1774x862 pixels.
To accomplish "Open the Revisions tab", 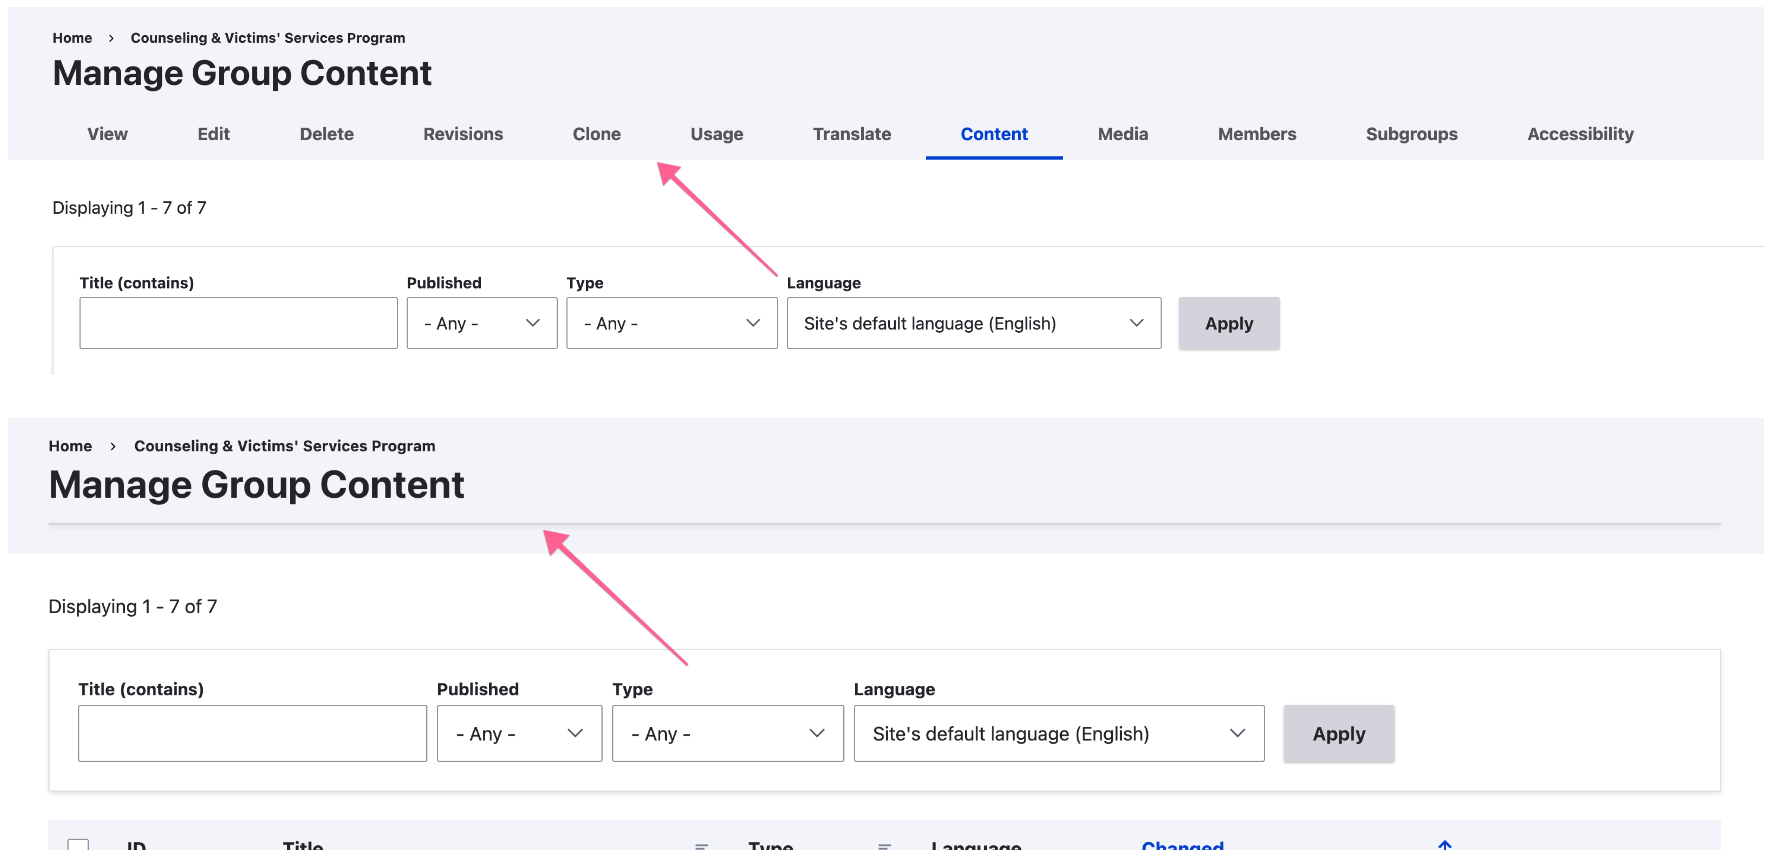I will [x=462, y=134].
